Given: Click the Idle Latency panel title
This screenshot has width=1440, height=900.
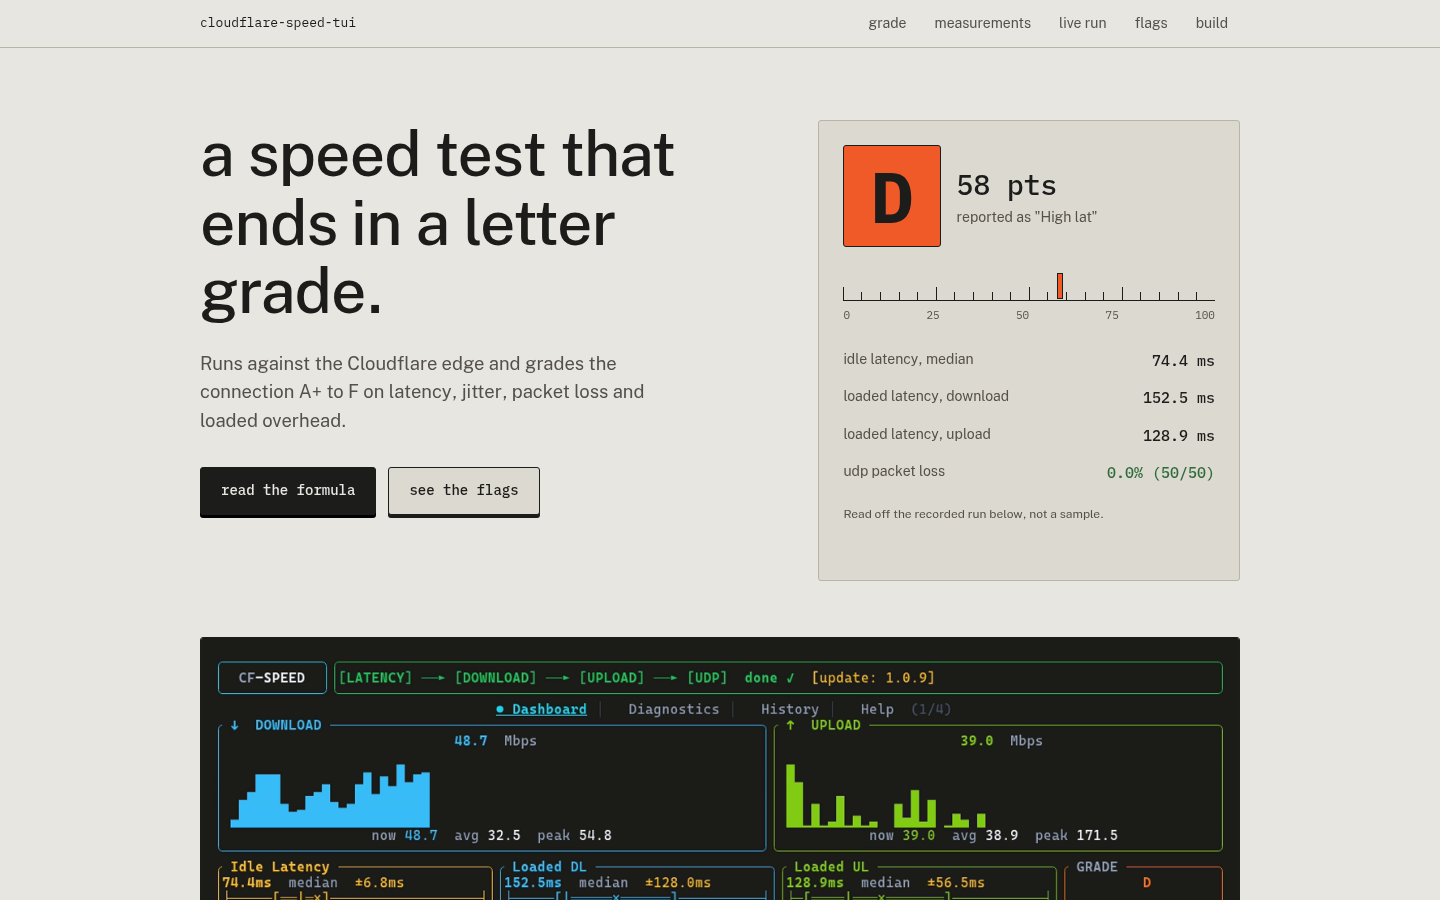Looking at the screenshot, I should (279, 867).
